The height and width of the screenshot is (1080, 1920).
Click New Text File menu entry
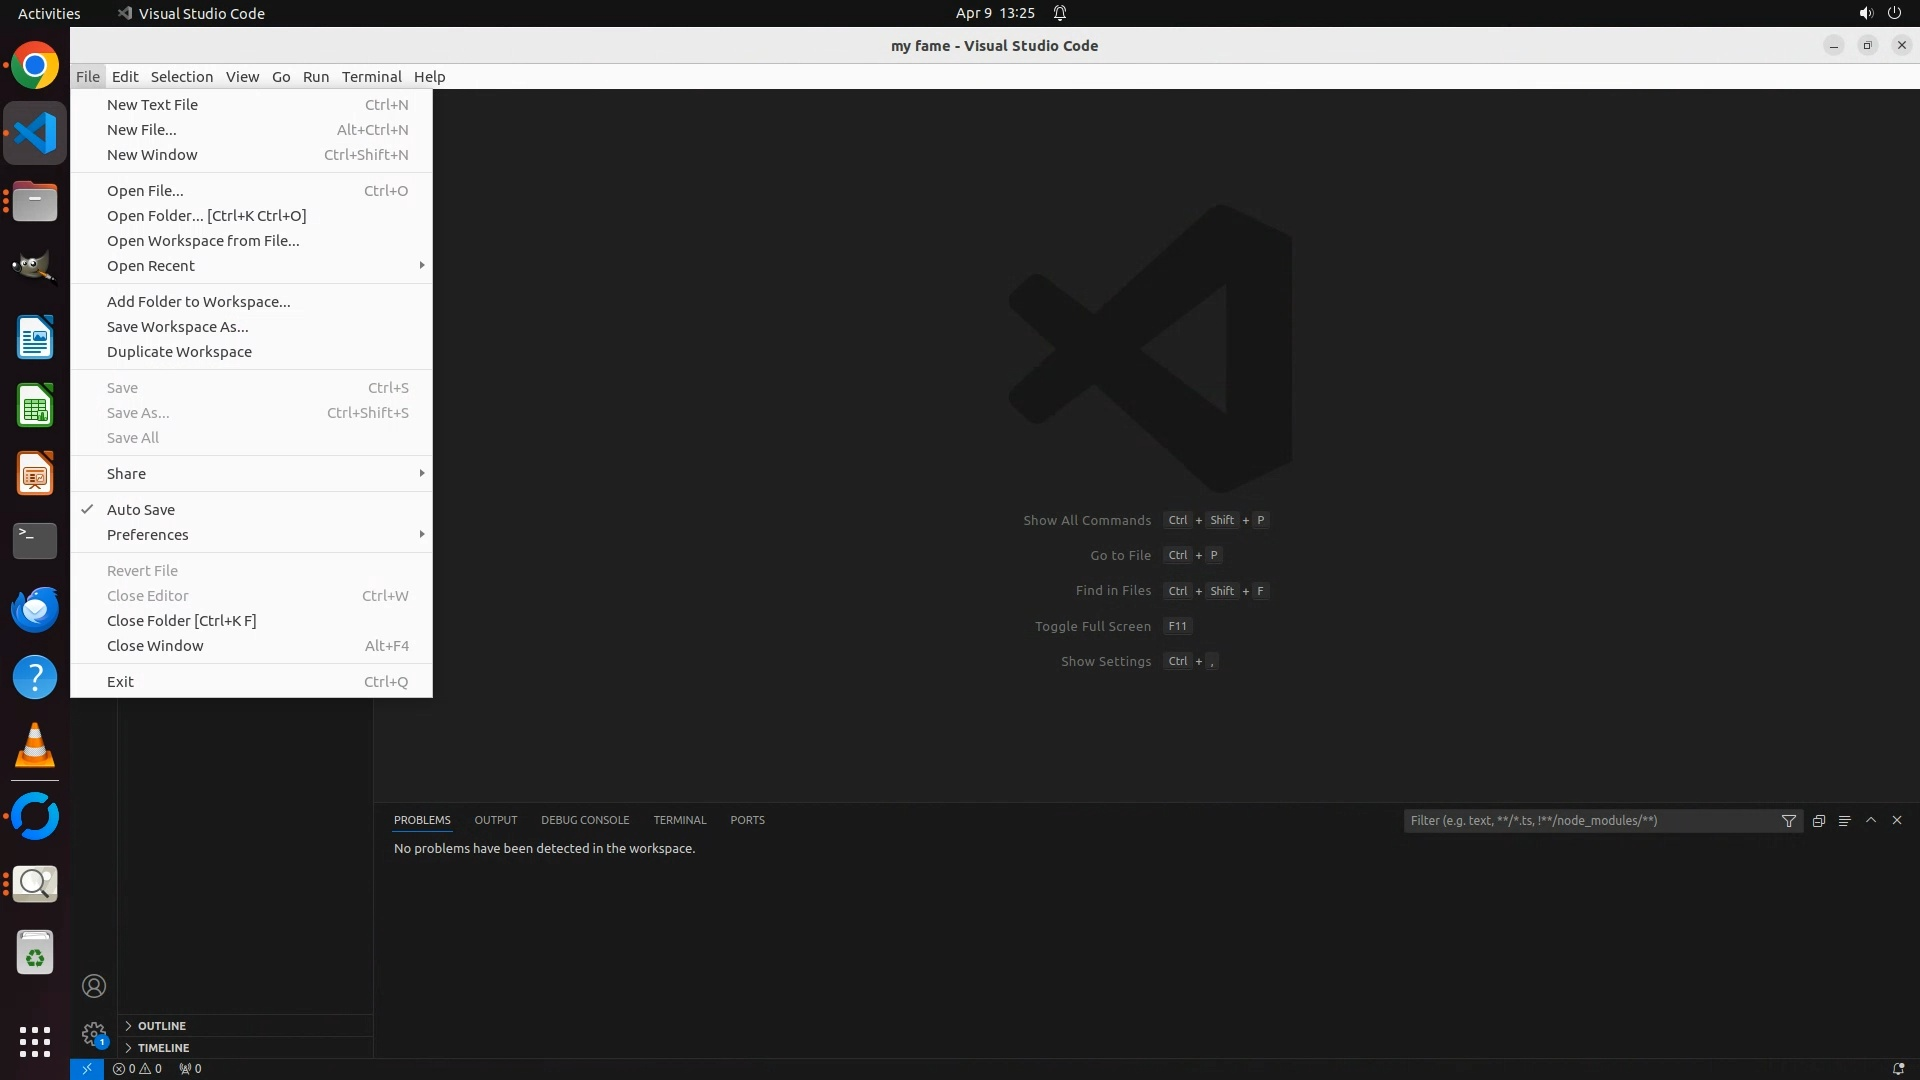[152, 104]
